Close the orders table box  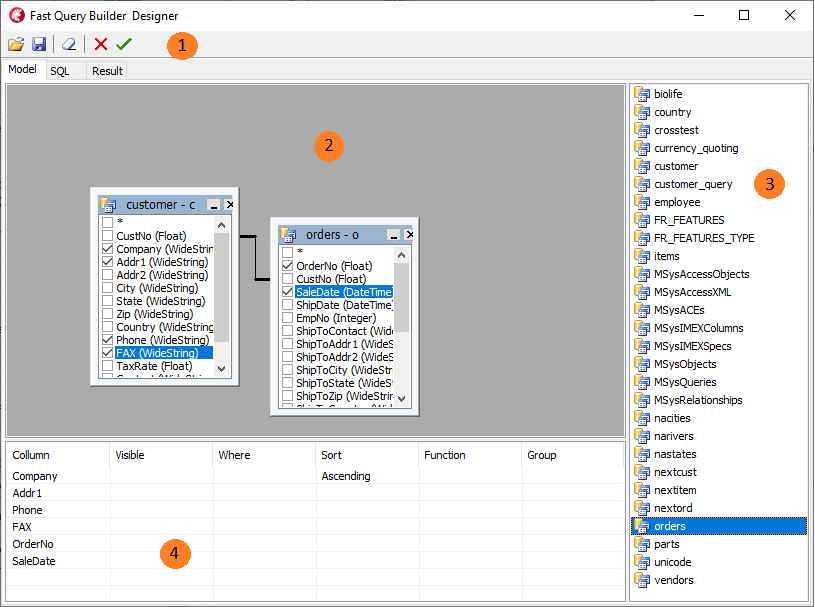coord(409,235)
